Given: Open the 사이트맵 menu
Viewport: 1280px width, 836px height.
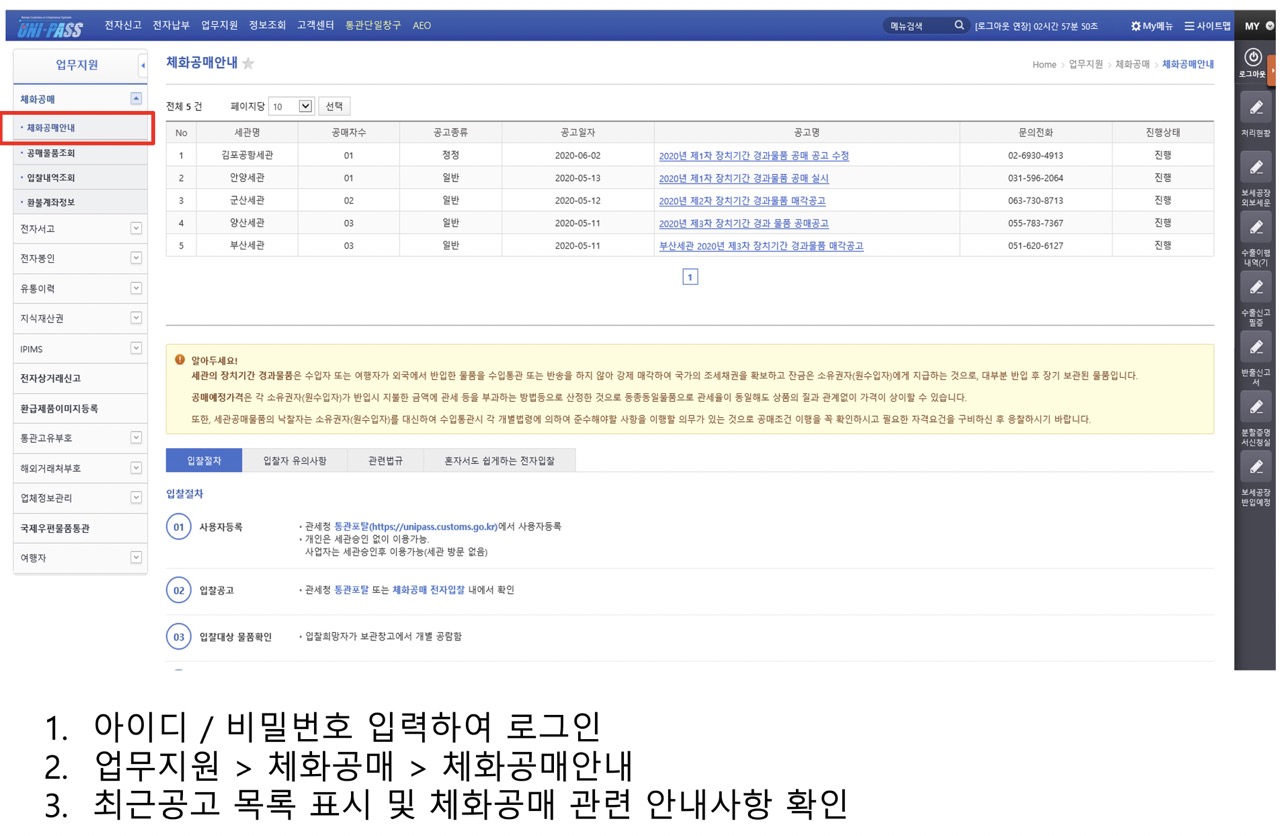Looking at the screenshot, I should point(1207,26).
